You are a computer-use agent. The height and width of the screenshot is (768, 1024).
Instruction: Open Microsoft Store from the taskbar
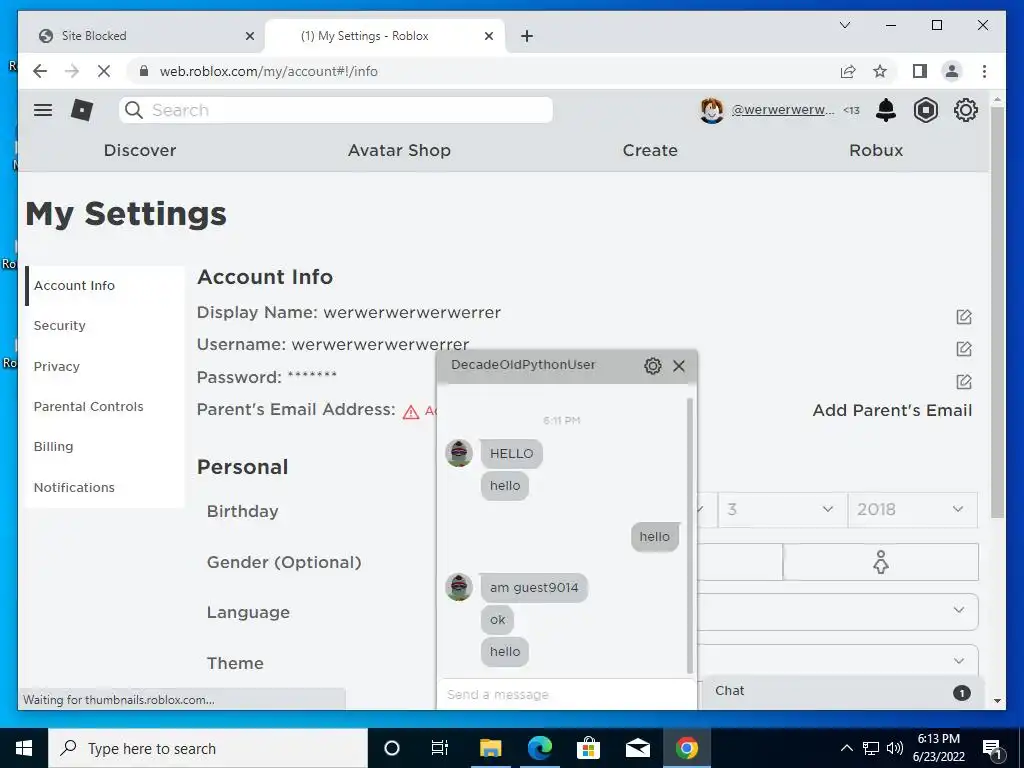click(x=588, y=748)
